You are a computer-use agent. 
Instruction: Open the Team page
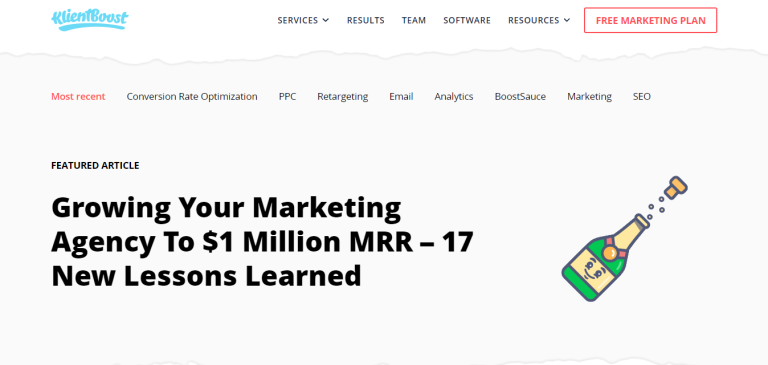pyautogui.click(x=414, y=21)
